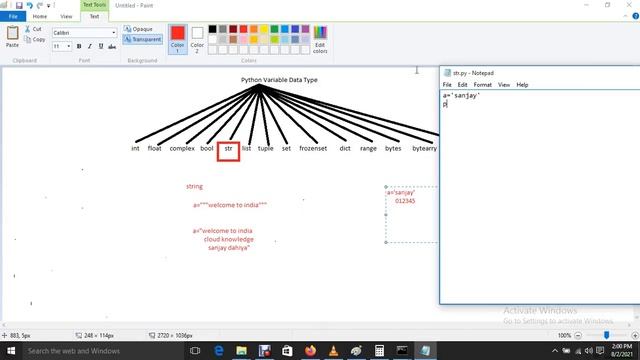Pick the yellow color in the palette
640x360 pixels.
[x=264, y=29]
